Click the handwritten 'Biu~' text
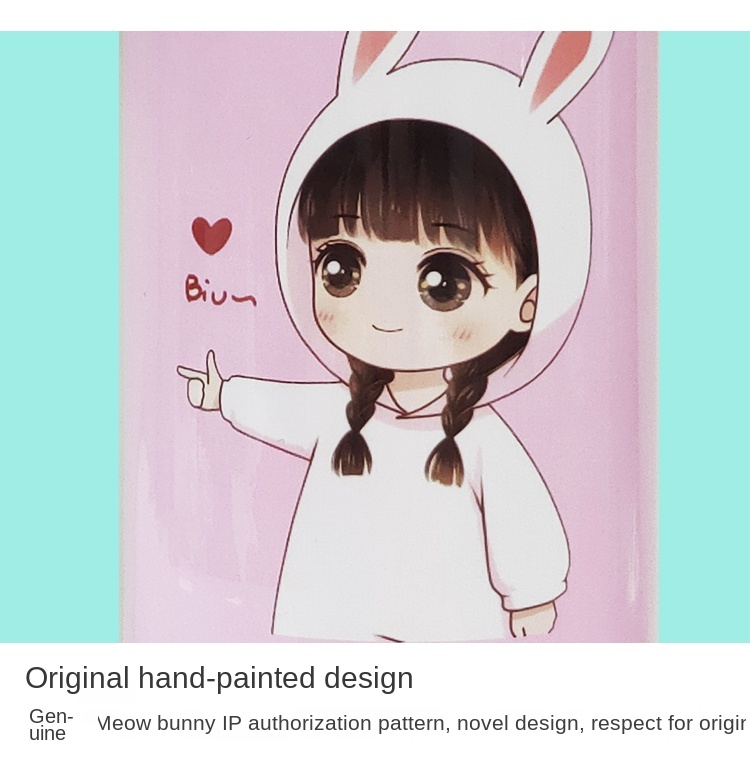This screenshot has width=750, height=768. pos(220,290)
